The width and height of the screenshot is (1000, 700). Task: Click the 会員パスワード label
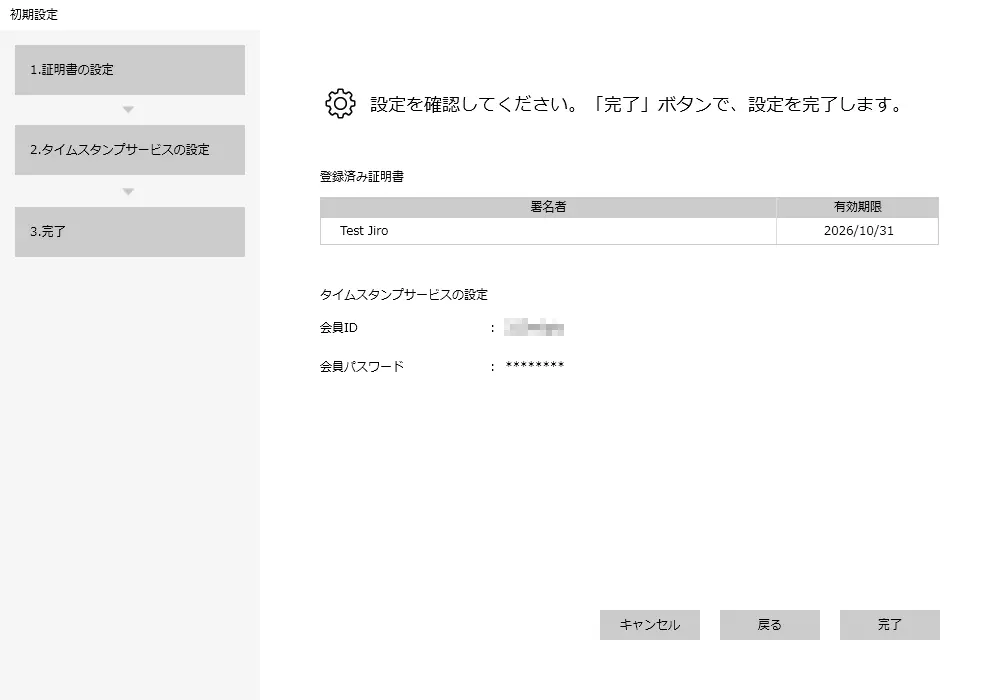[x=361, y=367]
